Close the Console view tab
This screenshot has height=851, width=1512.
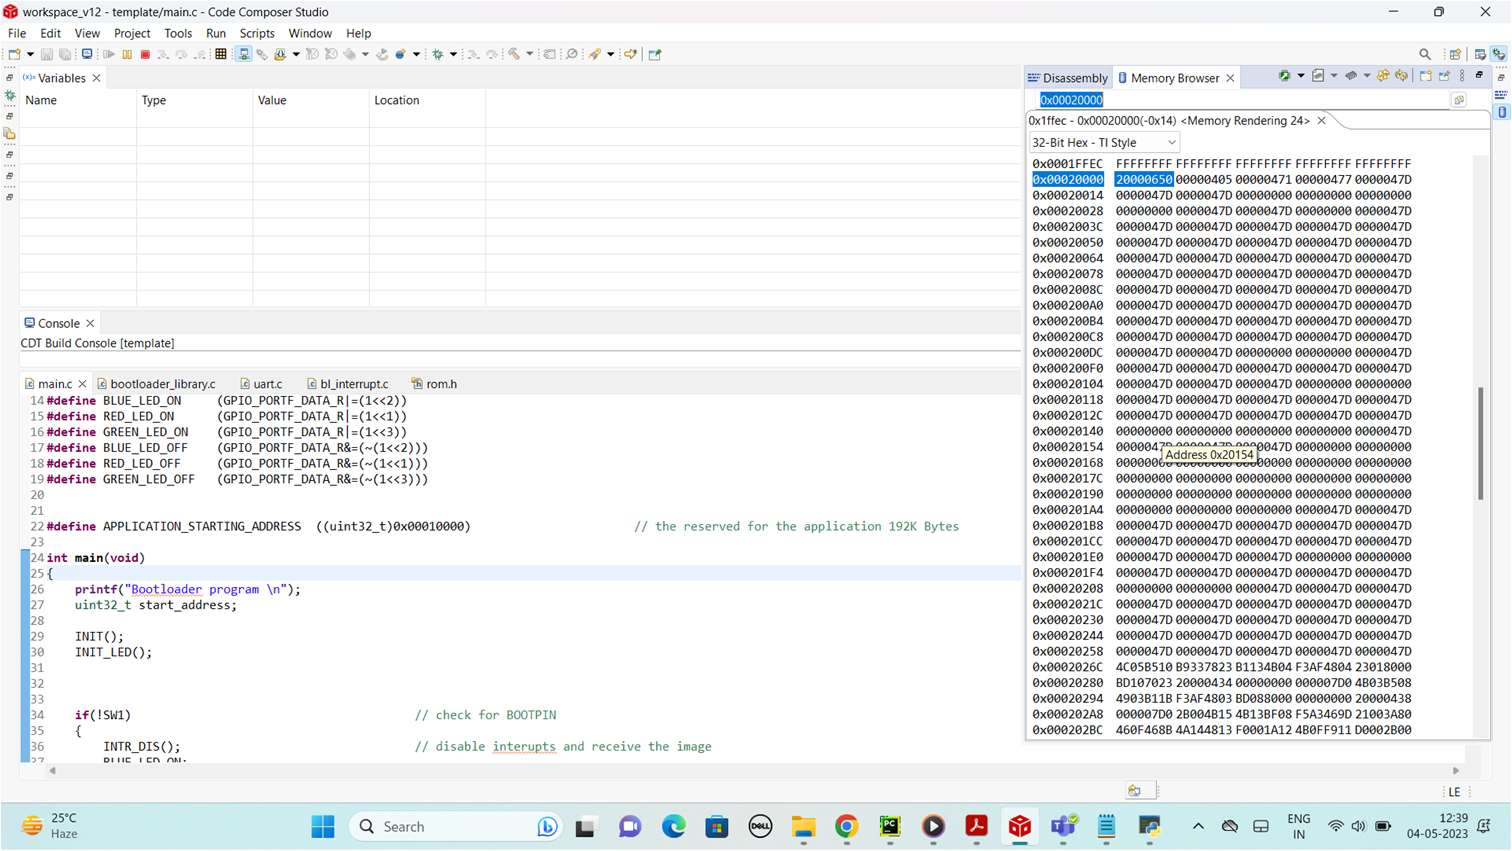click(90, 324)
